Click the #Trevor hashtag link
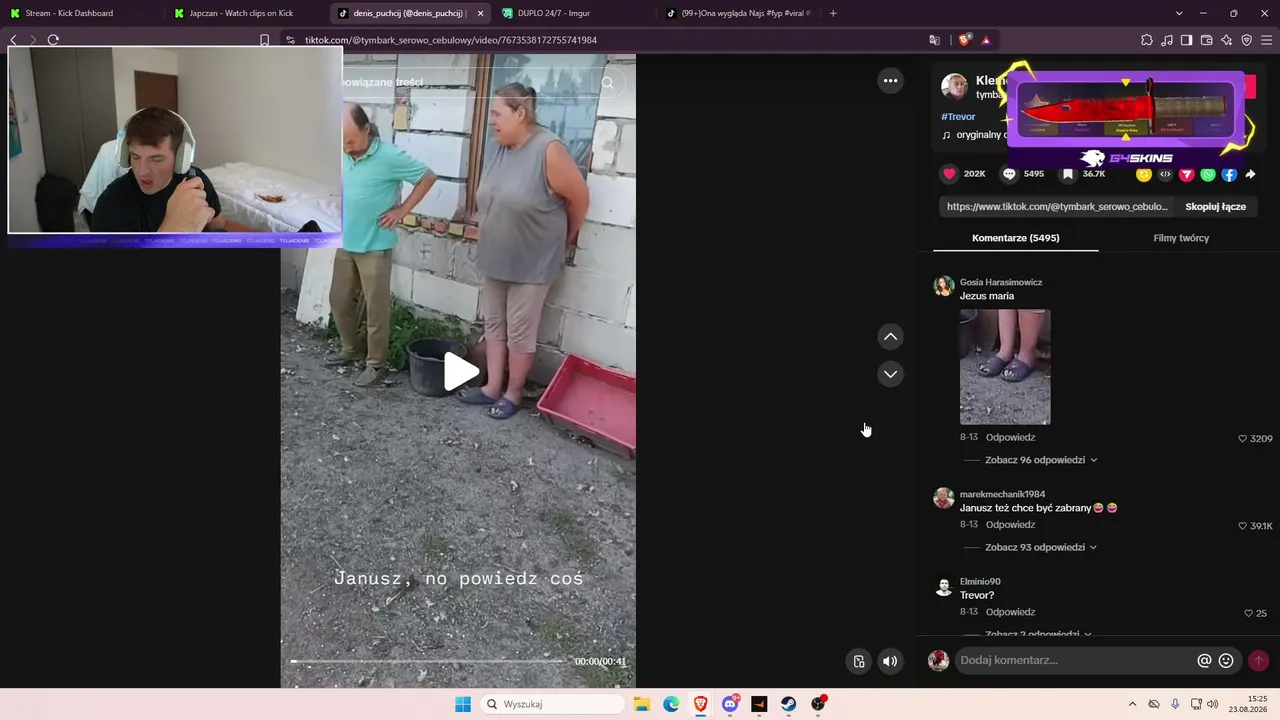The height and width of the screenshot is (720, 1280). (x=958, y=117)
